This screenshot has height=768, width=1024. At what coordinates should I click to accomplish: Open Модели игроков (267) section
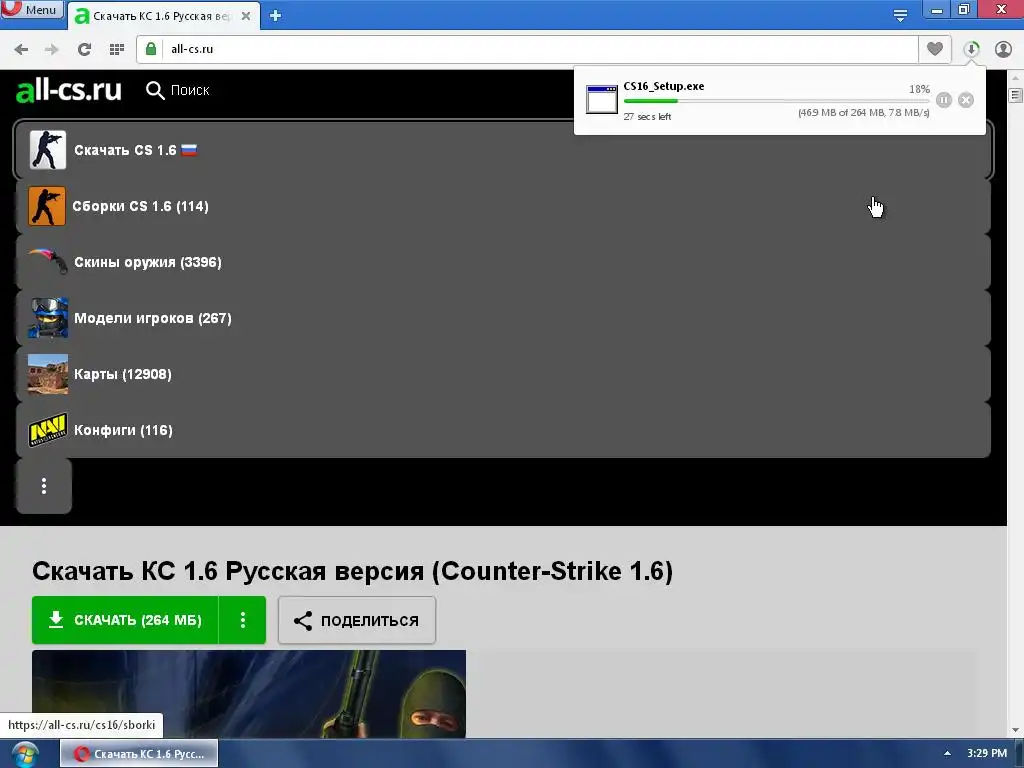(503, 318)
